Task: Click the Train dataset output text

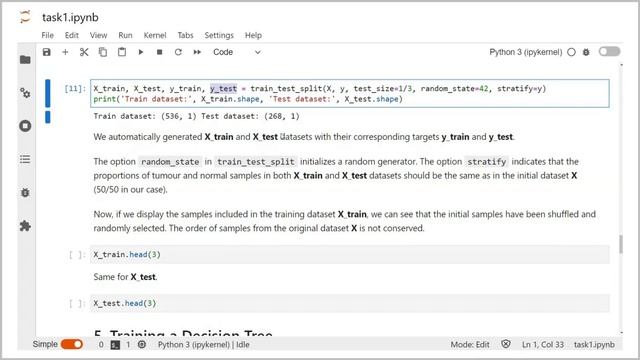Action: [196, 116]
